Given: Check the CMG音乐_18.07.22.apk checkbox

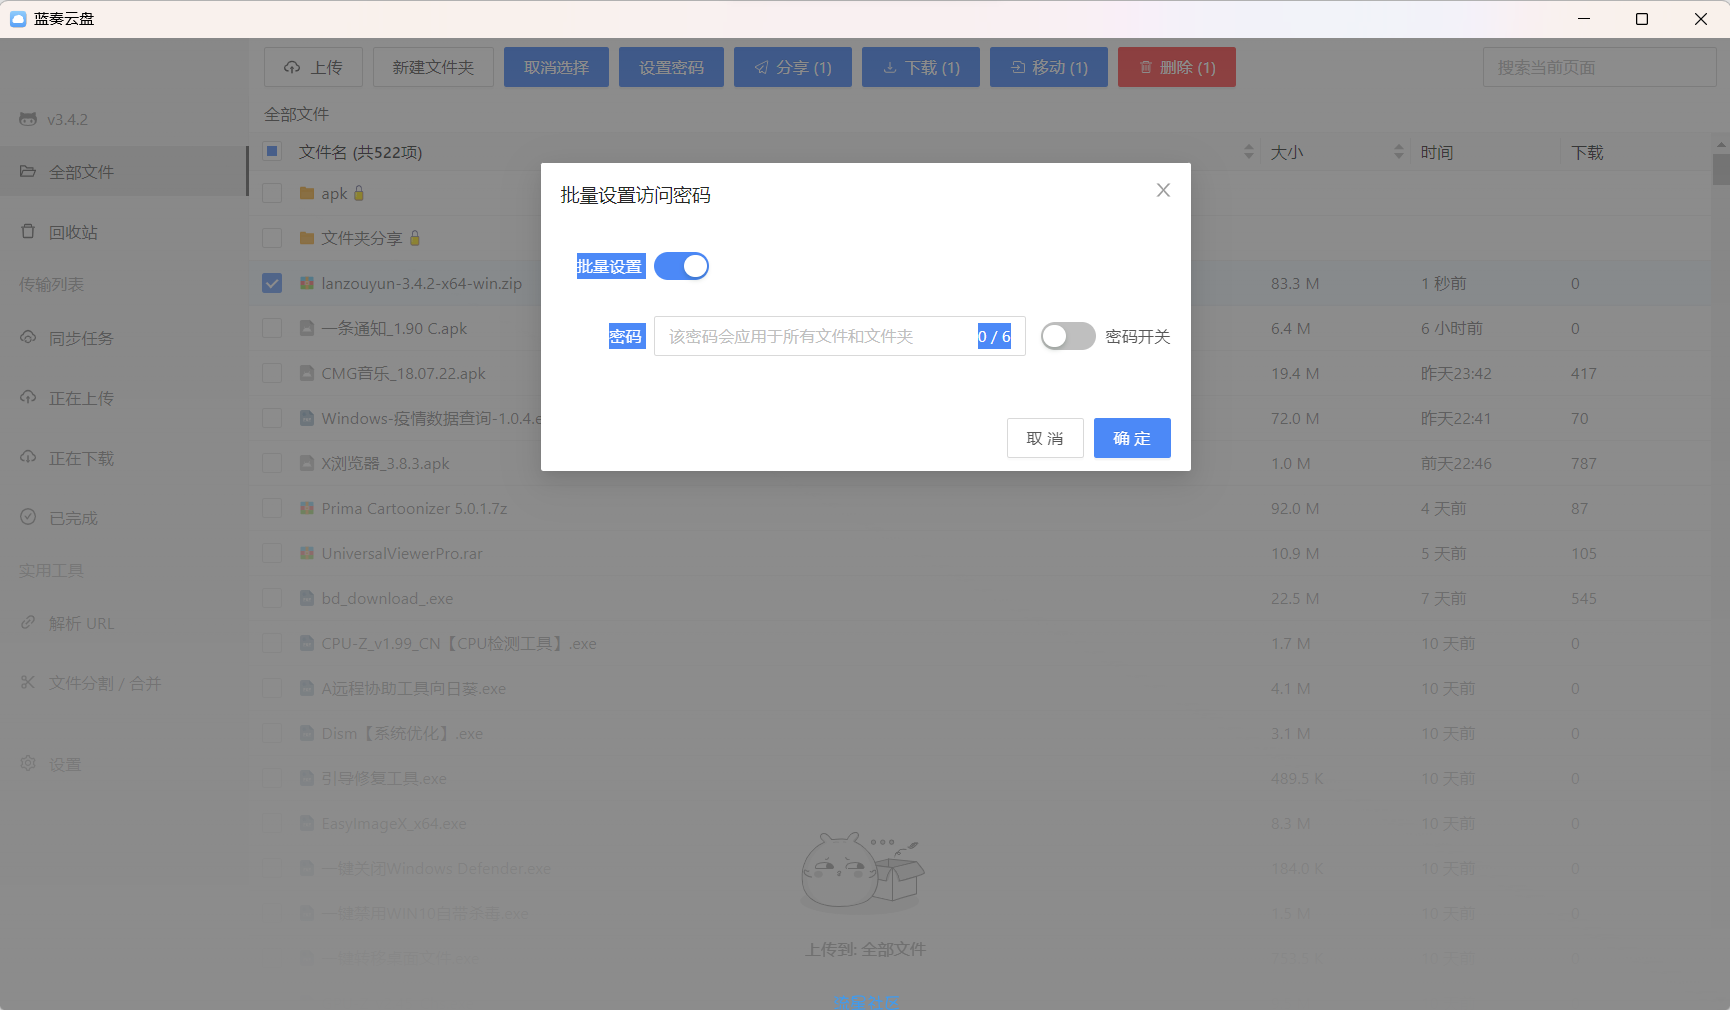Looking at the screenshot, I should tap(272, 373).
